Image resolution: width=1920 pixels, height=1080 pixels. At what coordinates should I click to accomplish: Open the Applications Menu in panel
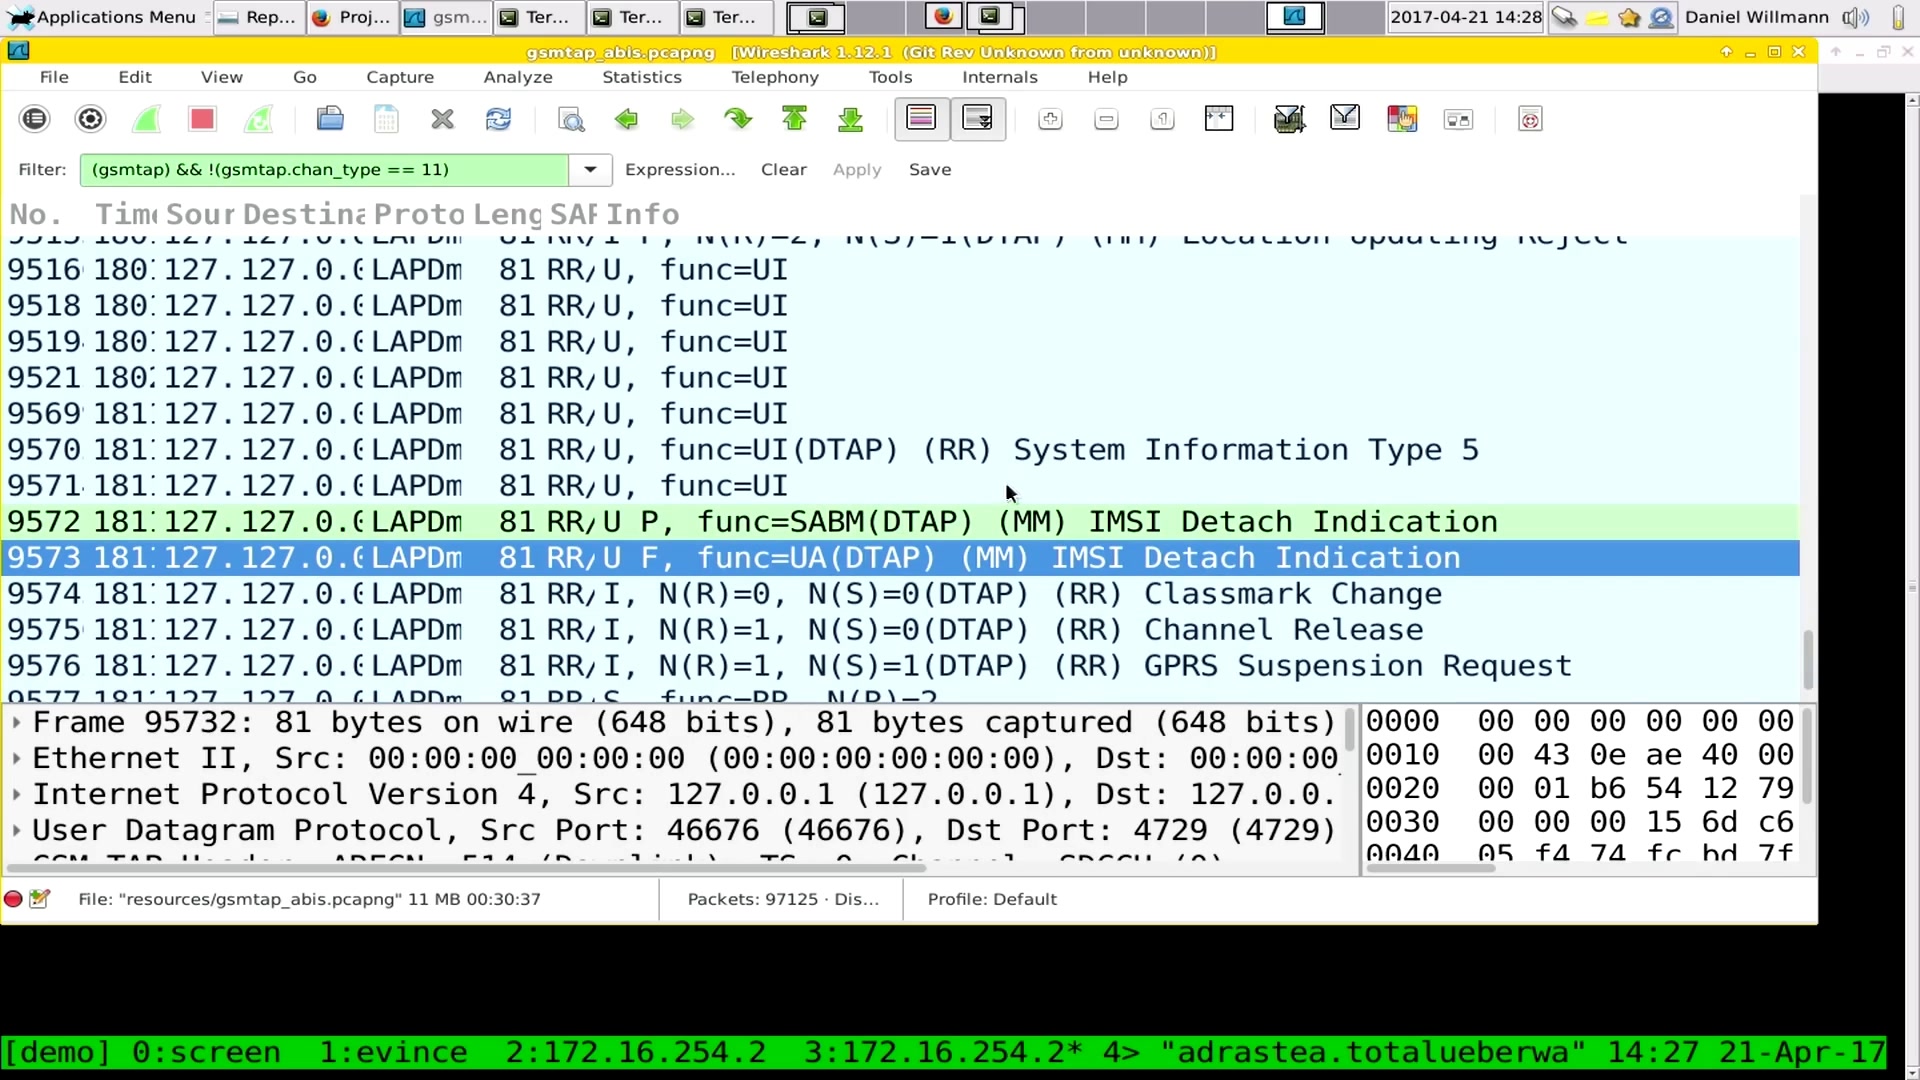click(104, 17)
